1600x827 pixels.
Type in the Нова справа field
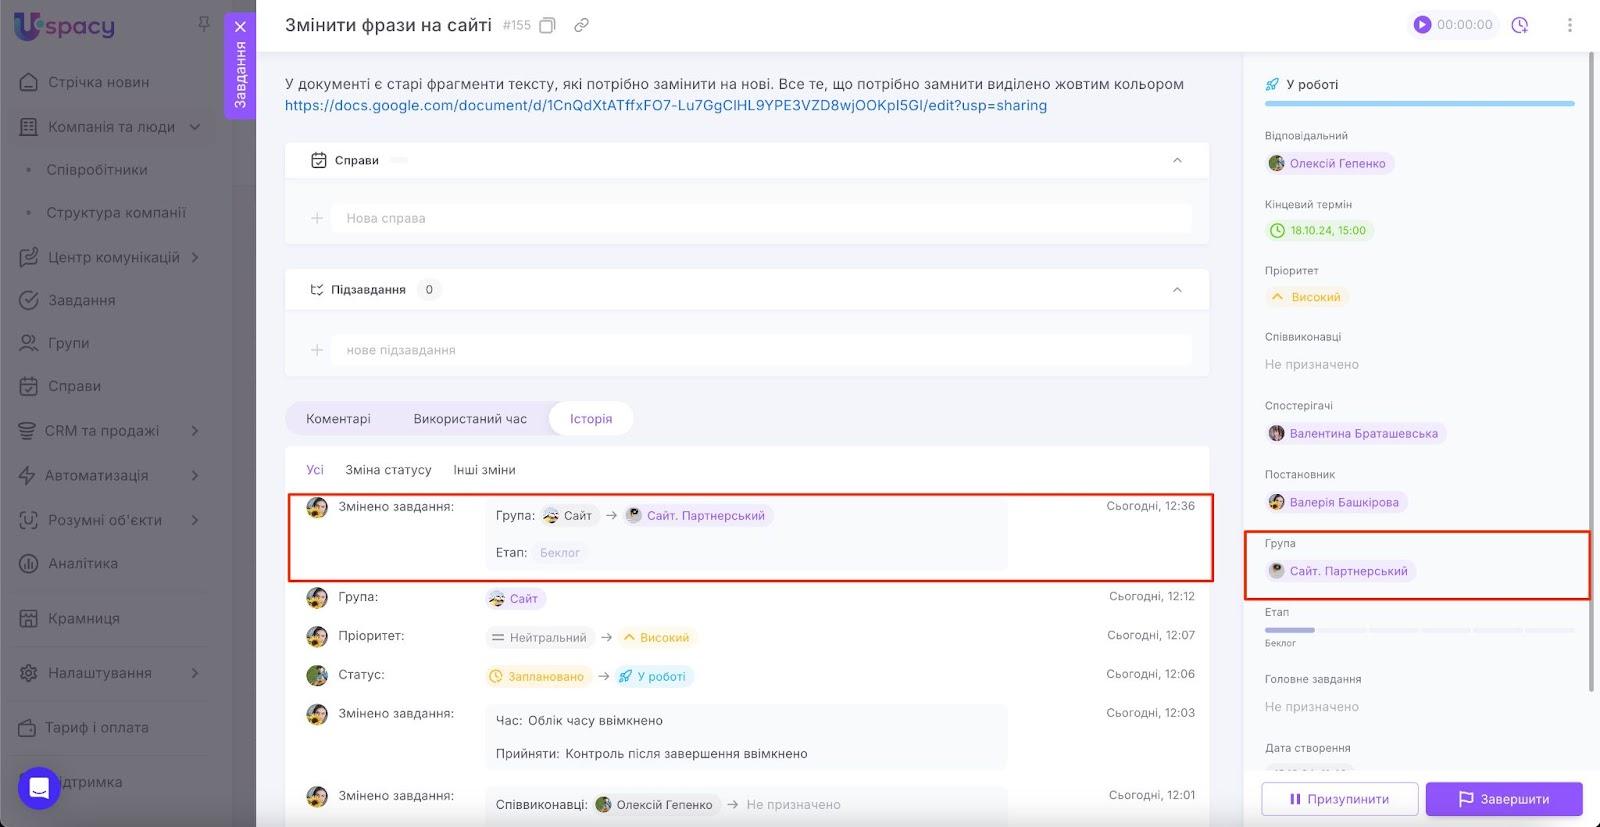(760, 218)
